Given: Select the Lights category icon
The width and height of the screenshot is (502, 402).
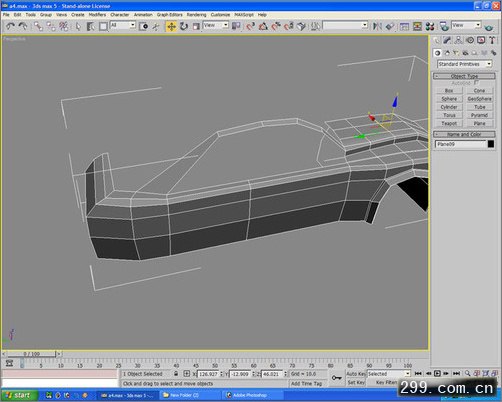Looking at the screenshot, I should pos(456,53).
